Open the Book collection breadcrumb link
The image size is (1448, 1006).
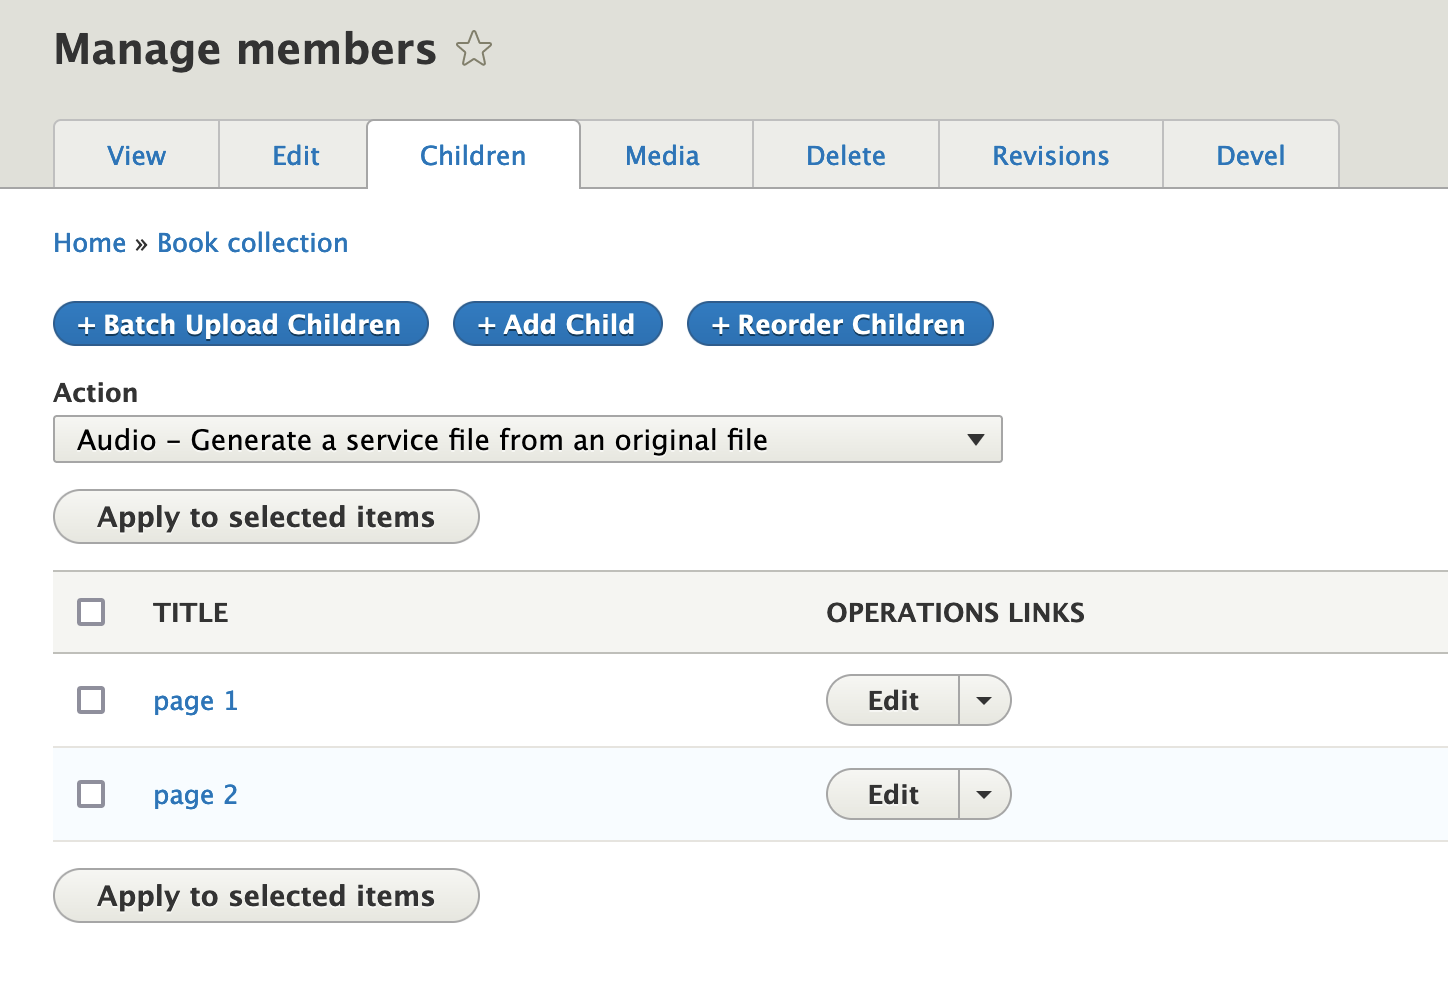point(252,242)
